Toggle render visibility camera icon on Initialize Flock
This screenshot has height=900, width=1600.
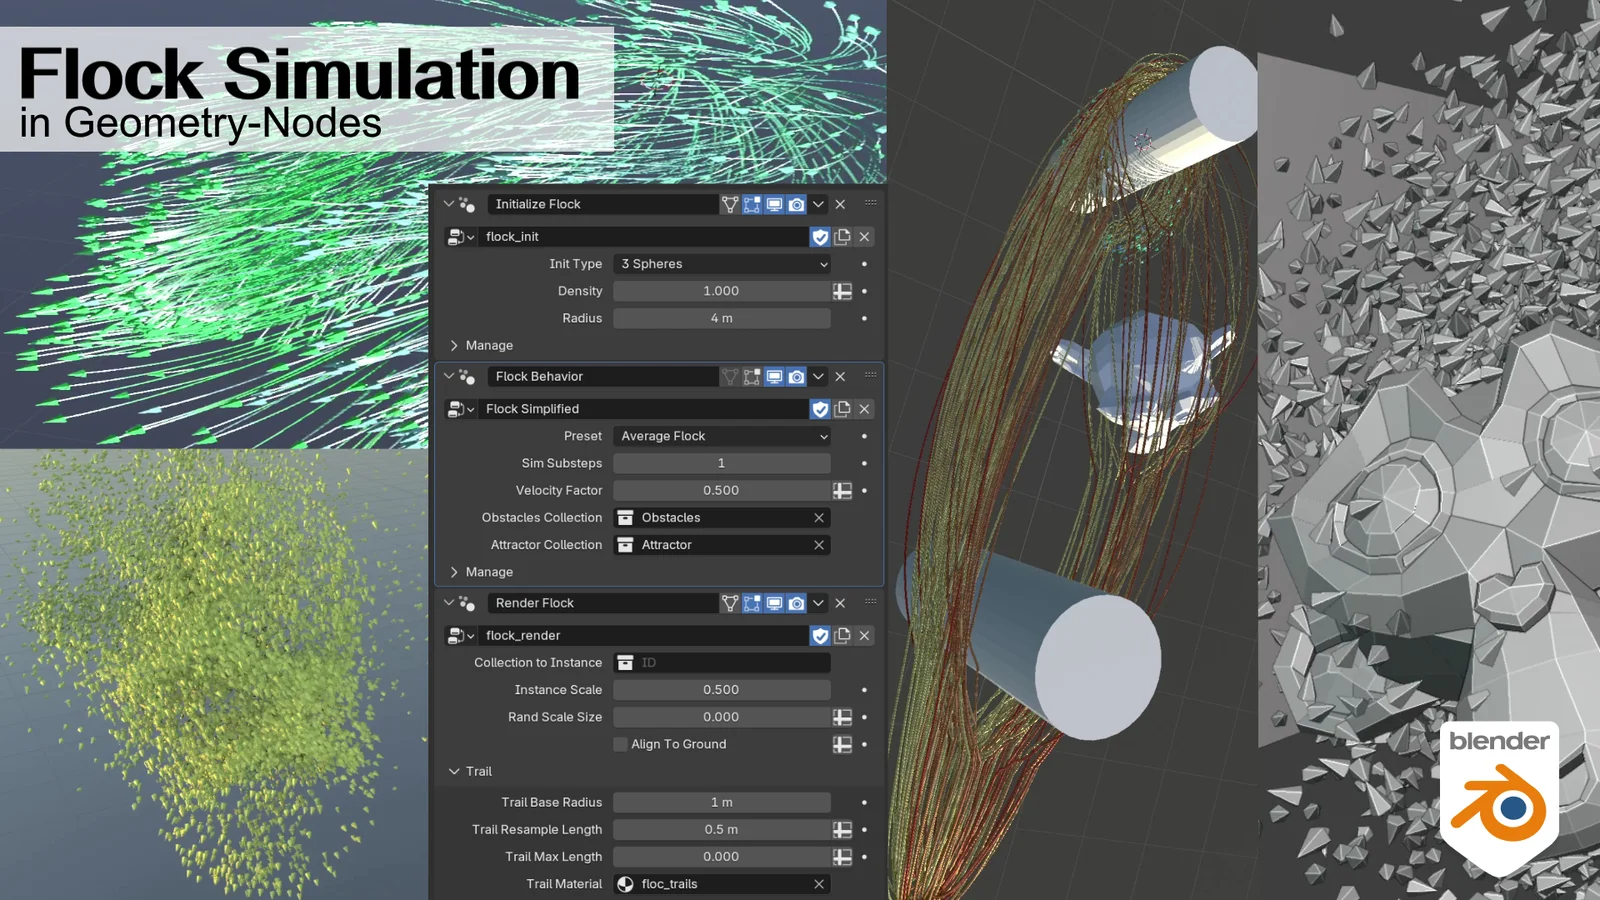[x=796, y=204]
